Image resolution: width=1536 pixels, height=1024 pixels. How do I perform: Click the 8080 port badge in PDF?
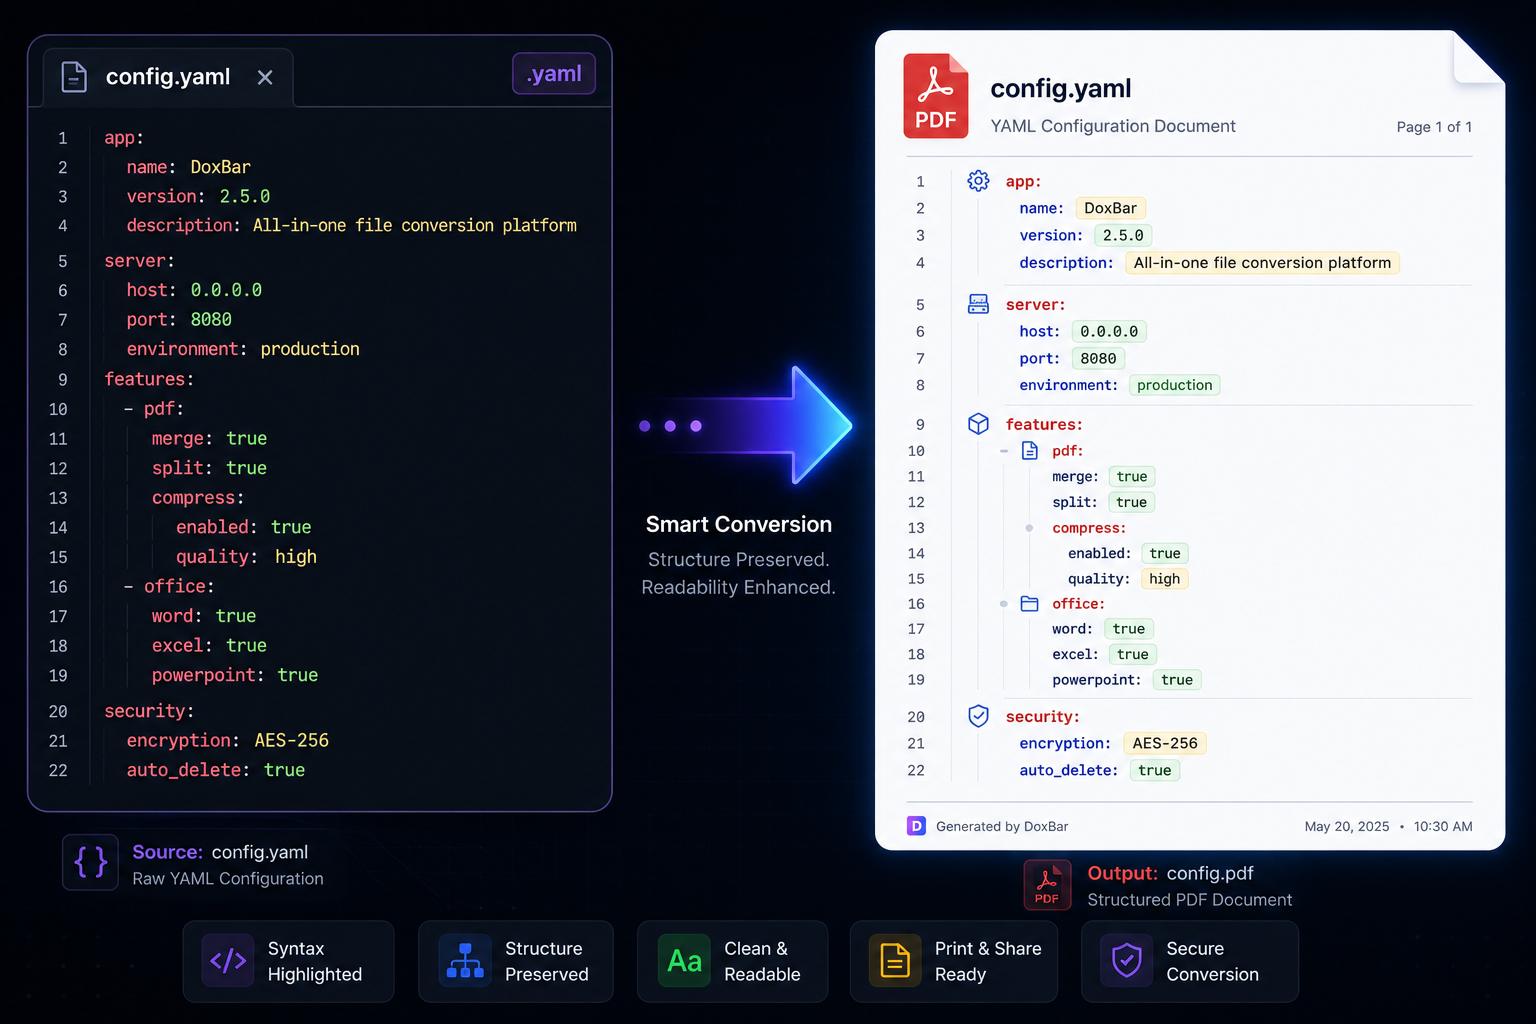tap(1098, 358)
